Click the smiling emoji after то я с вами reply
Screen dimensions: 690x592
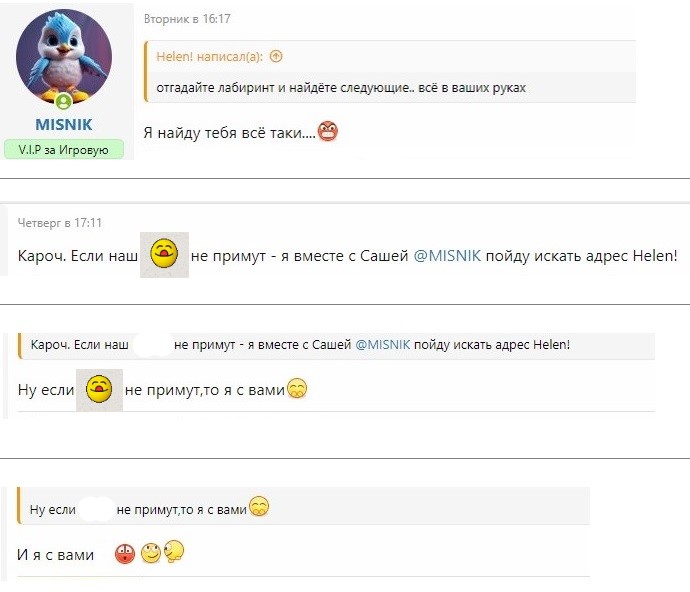point(296,390)
